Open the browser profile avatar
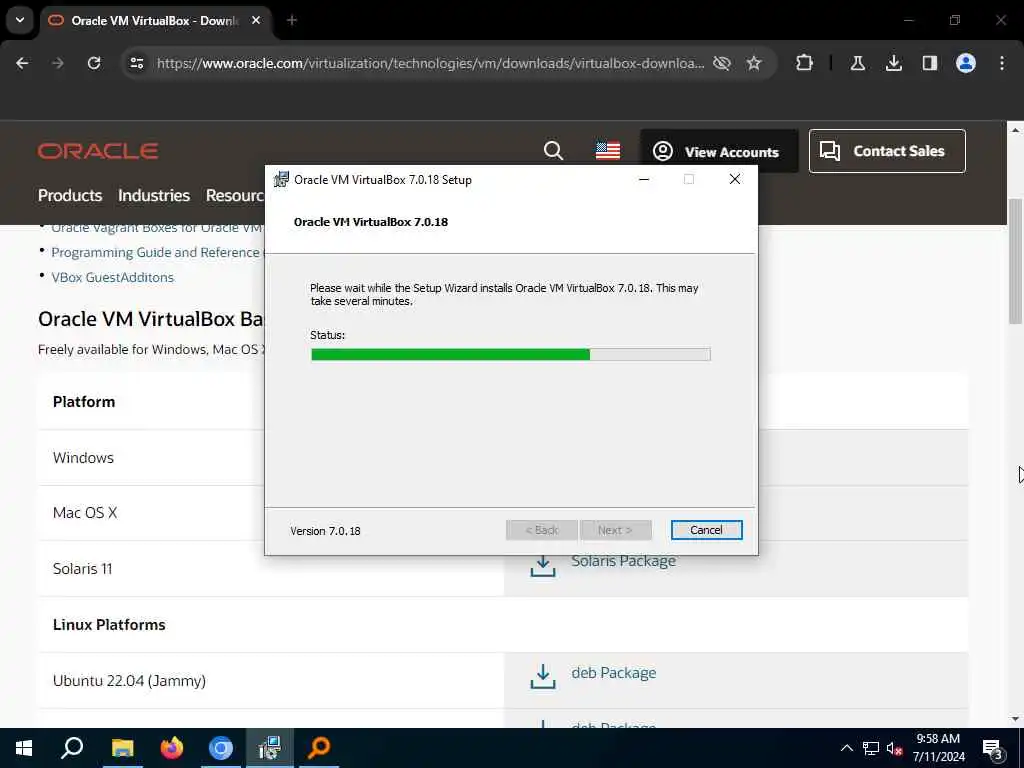Screen dimensions: 1024x768 965,63
